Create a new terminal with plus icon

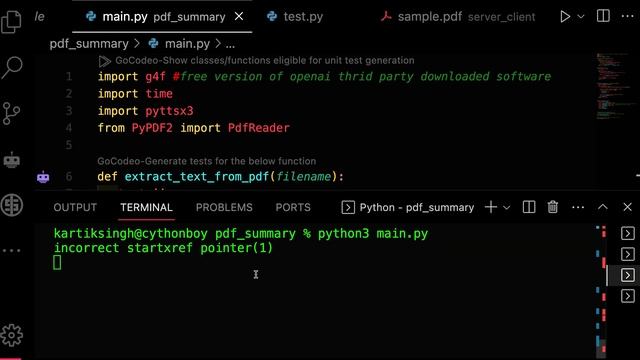pos(491,207)
